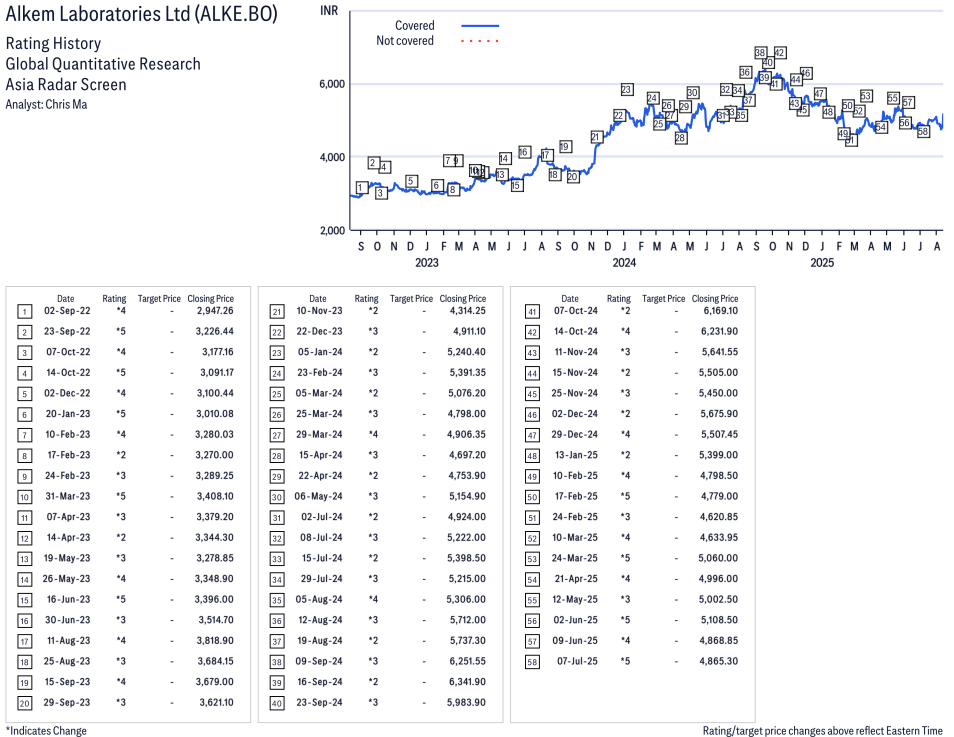Click the '*Indicates Change' footnote
954x737 pixels.
(46, 731)
